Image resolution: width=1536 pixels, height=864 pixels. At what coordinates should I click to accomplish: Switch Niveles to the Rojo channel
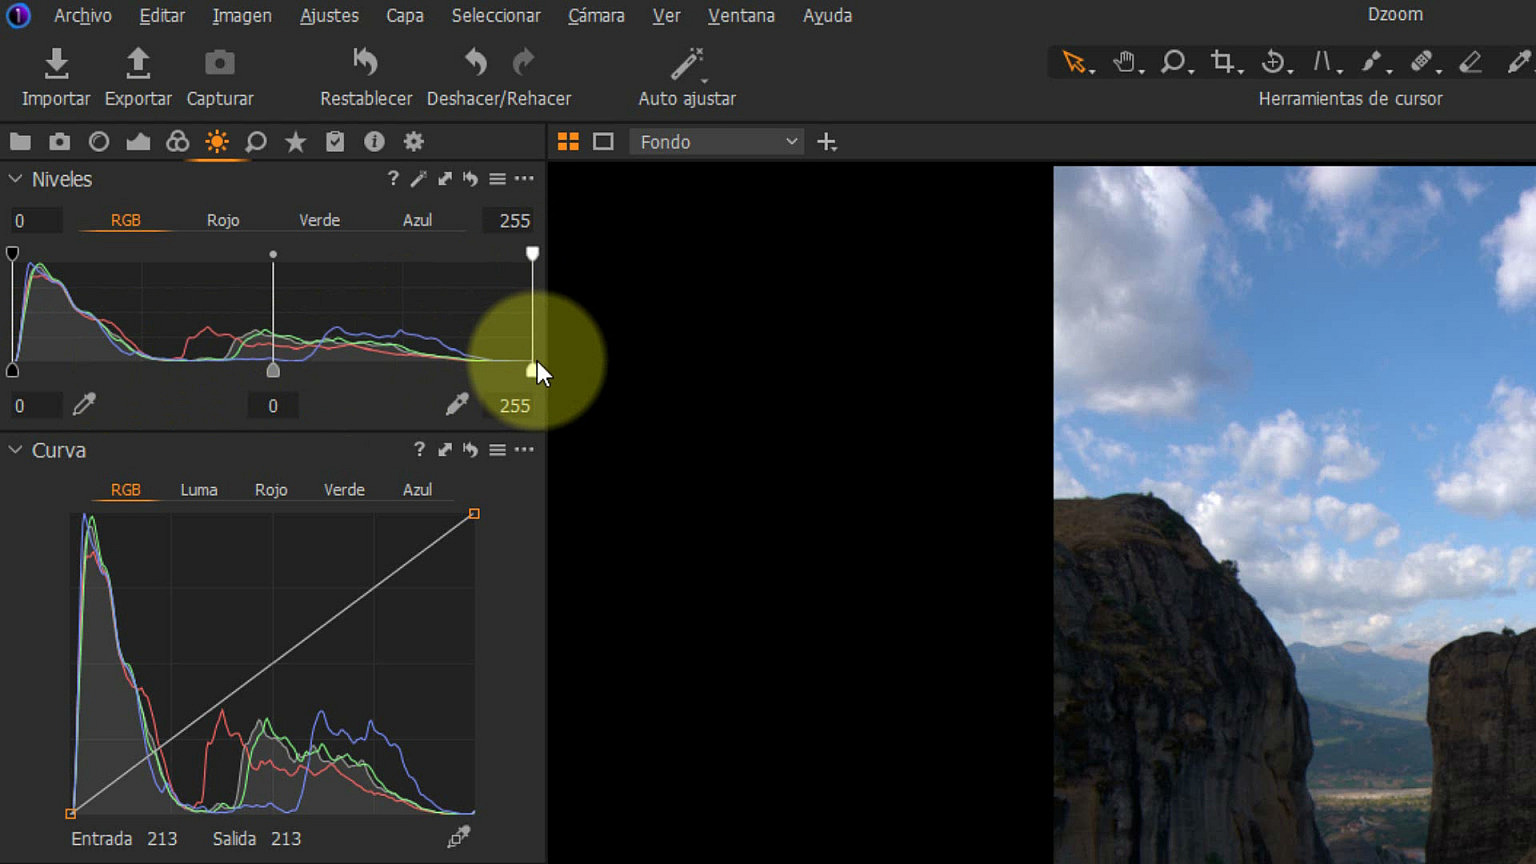(x=222, y=220)
